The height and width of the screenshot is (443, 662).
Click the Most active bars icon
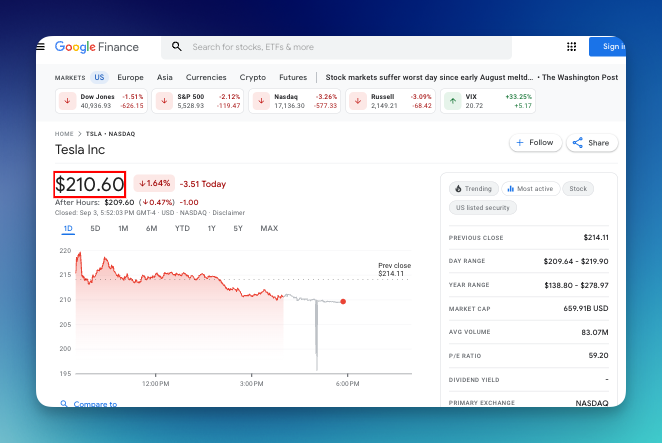tap(510, 189)
